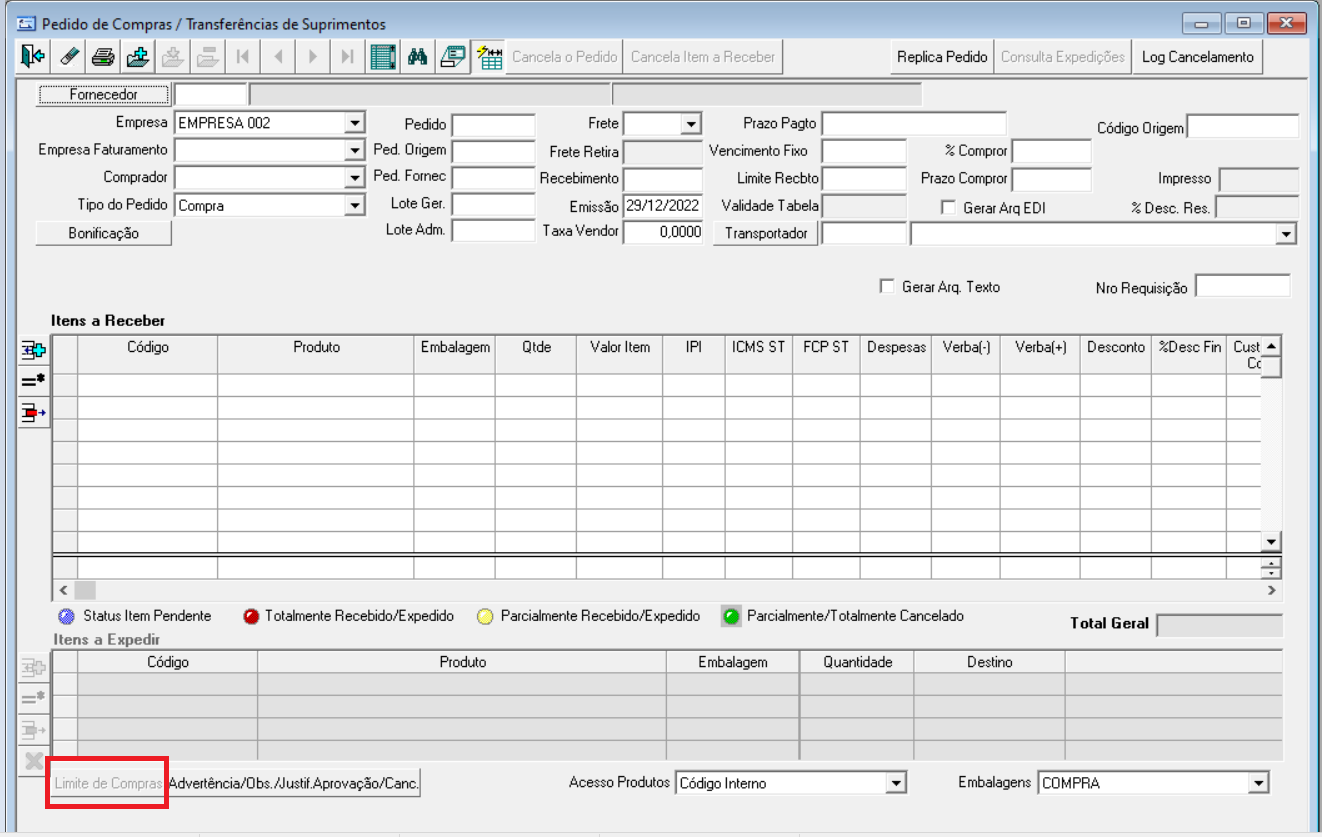The height and width of the screenshot is (837, 1322).
Task: Click the eraser clear-form icon
Action: pyautogui.click(x=68, y=56)
